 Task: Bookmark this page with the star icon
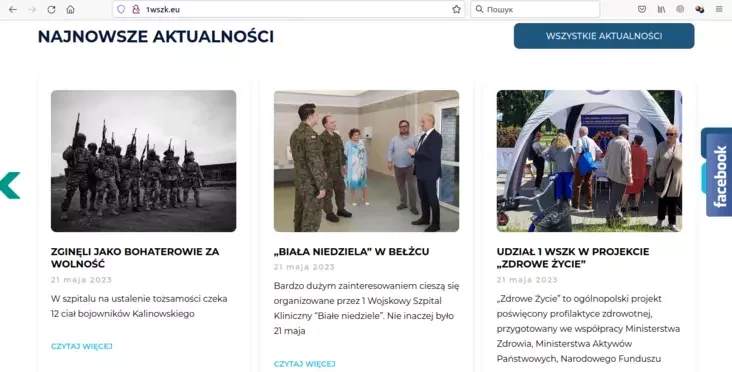pyautogui.click(x=456, y=9)
